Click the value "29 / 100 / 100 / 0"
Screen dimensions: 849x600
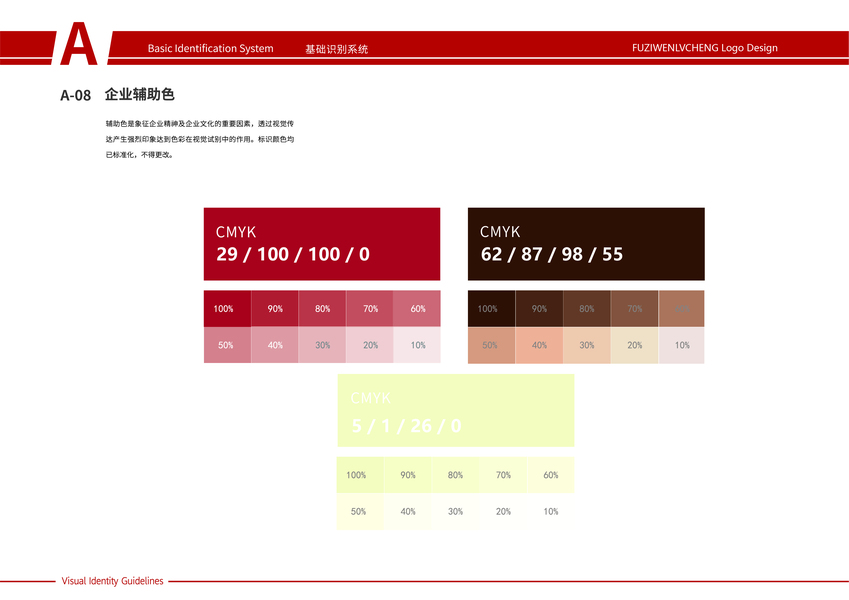click(x=293, y=254)
